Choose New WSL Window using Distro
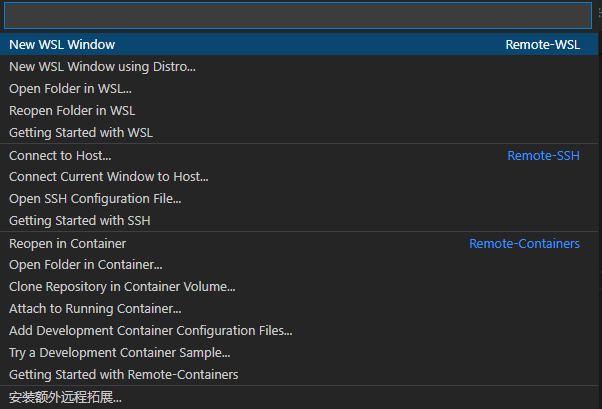Screen dimensions: 602x409 [102, 67]
